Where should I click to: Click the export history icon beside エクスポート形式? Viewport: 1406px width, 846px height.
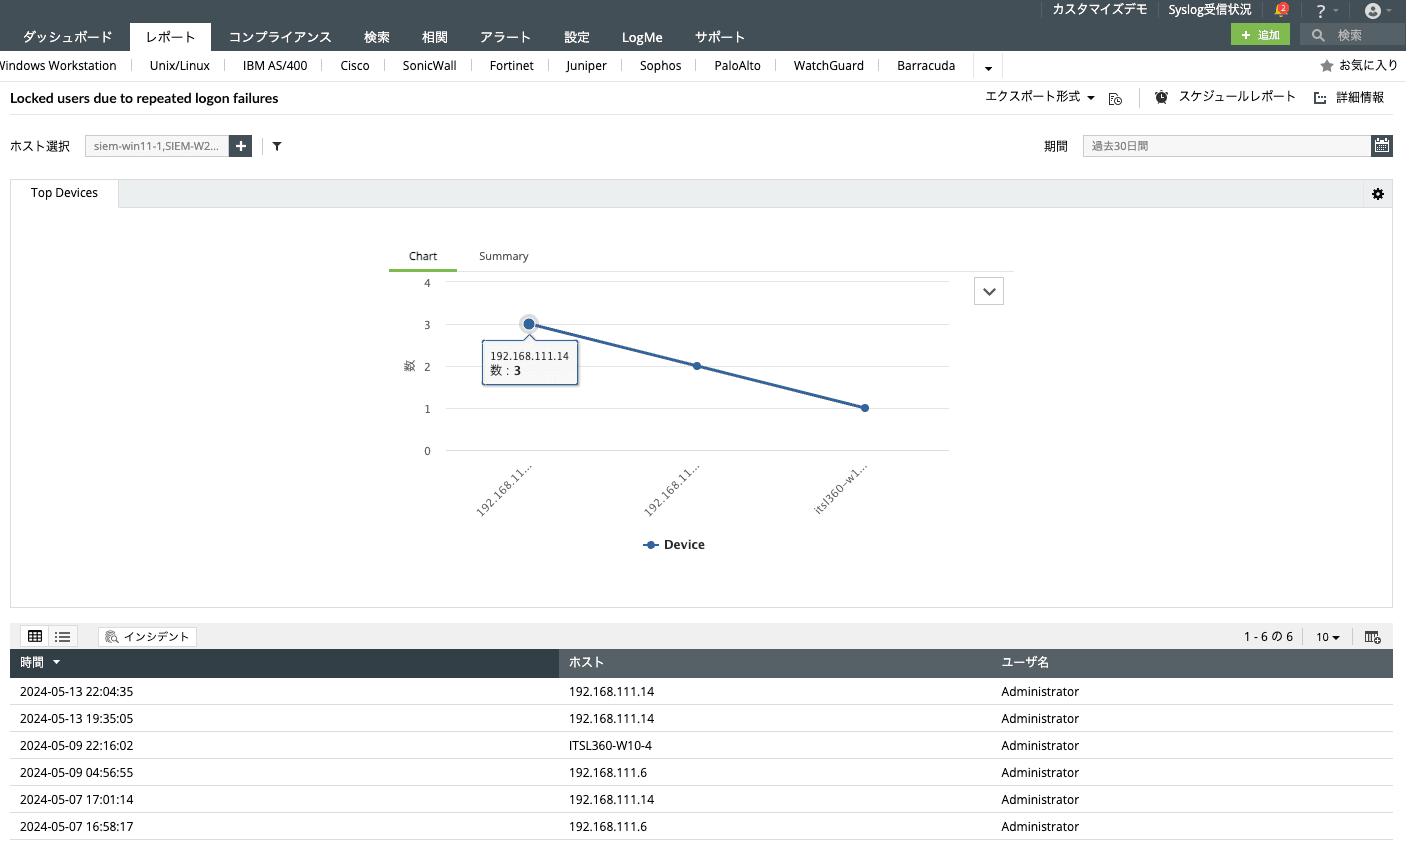pyautogui.click(x=1115, y=98)
